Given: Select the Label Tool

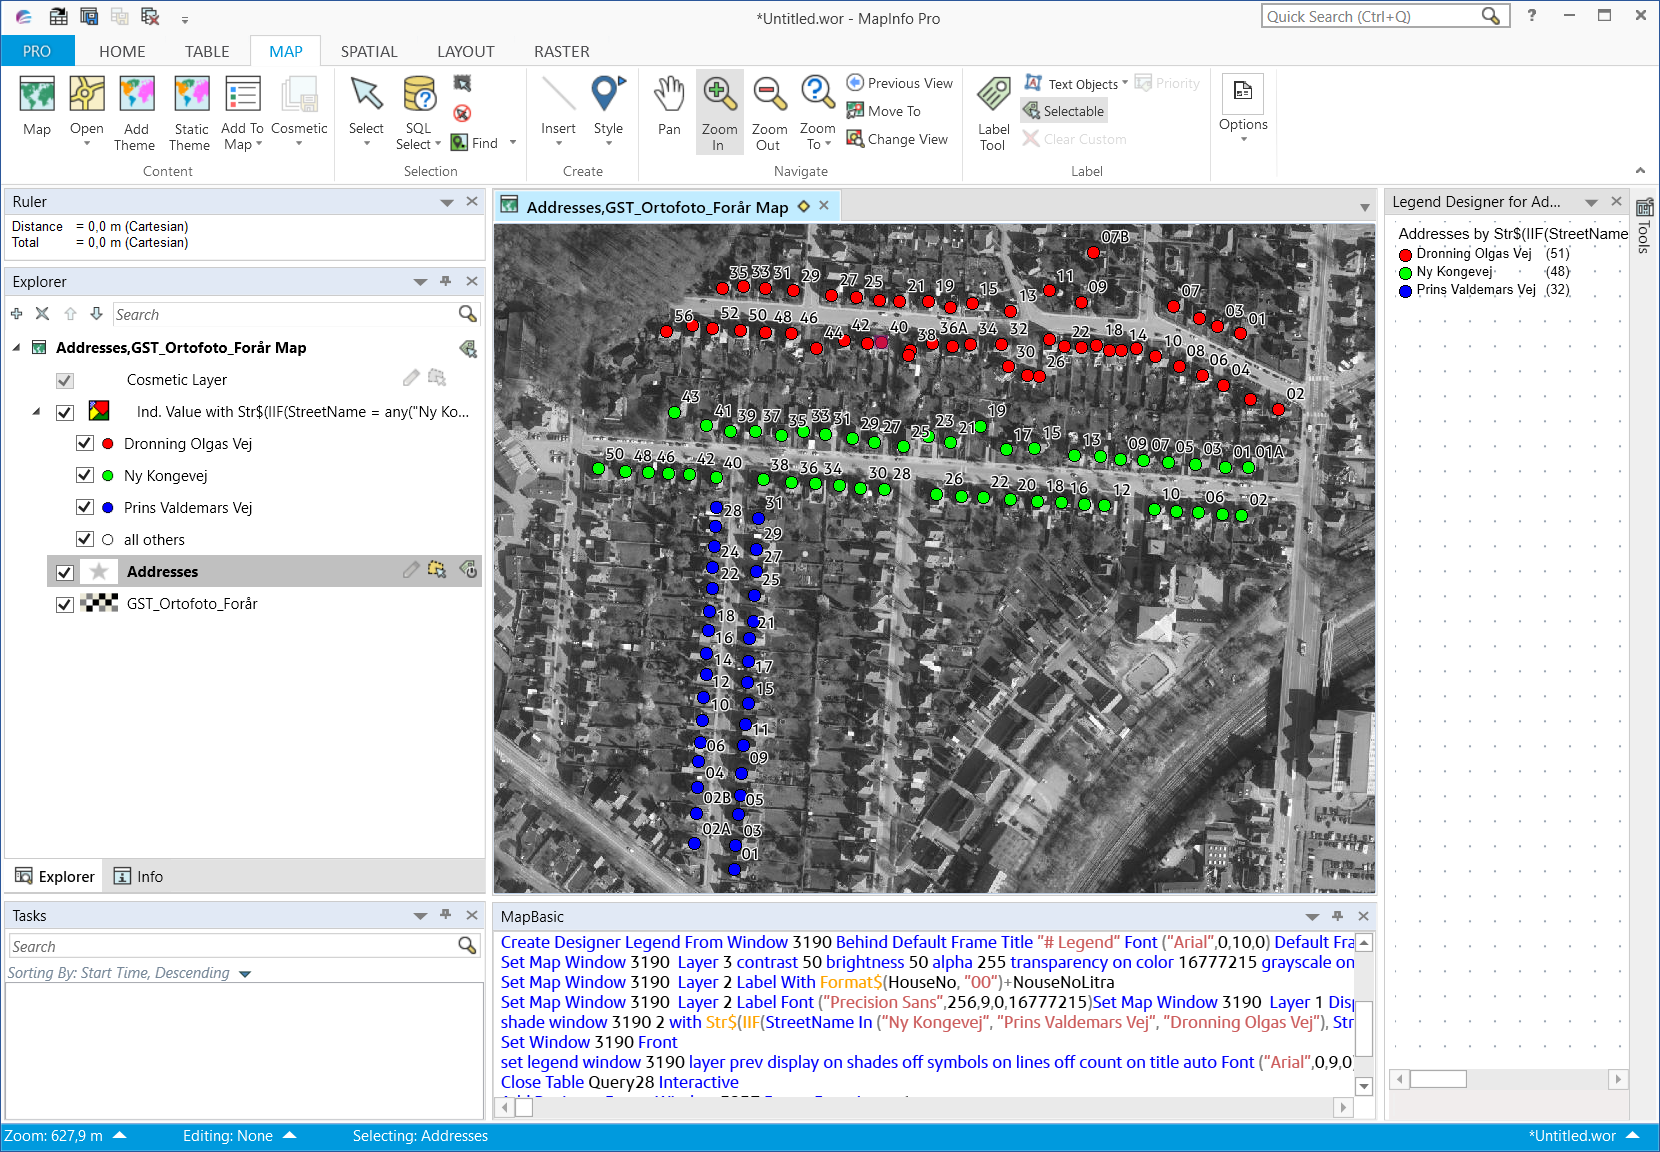Looking at the screenshot, I should point(992,110).
